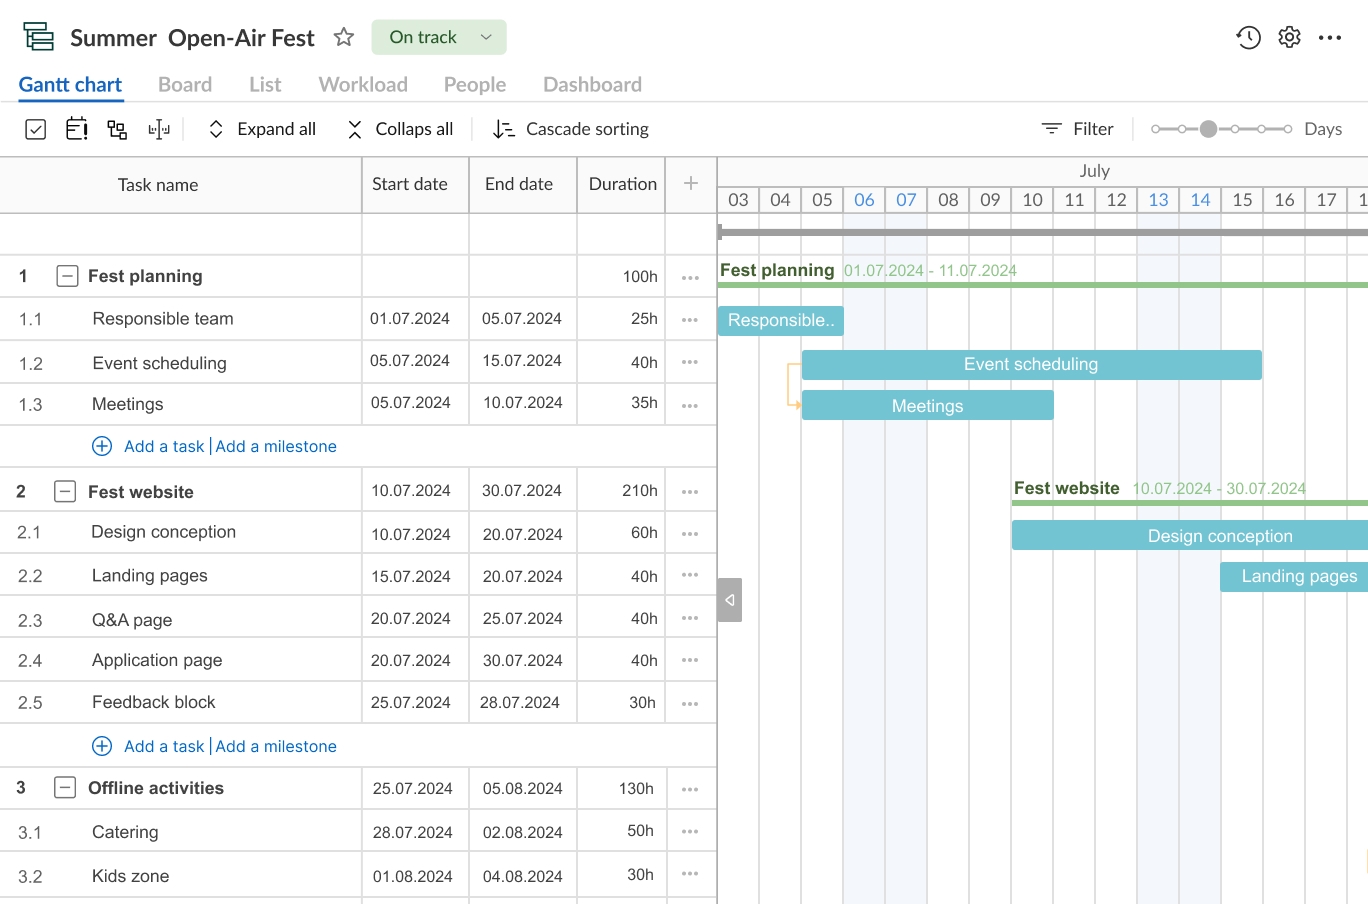This screenshot has width=1368, height=904.
Task: Click the plus to add a column
Action: pyautogui.click(x=690, y=184)
